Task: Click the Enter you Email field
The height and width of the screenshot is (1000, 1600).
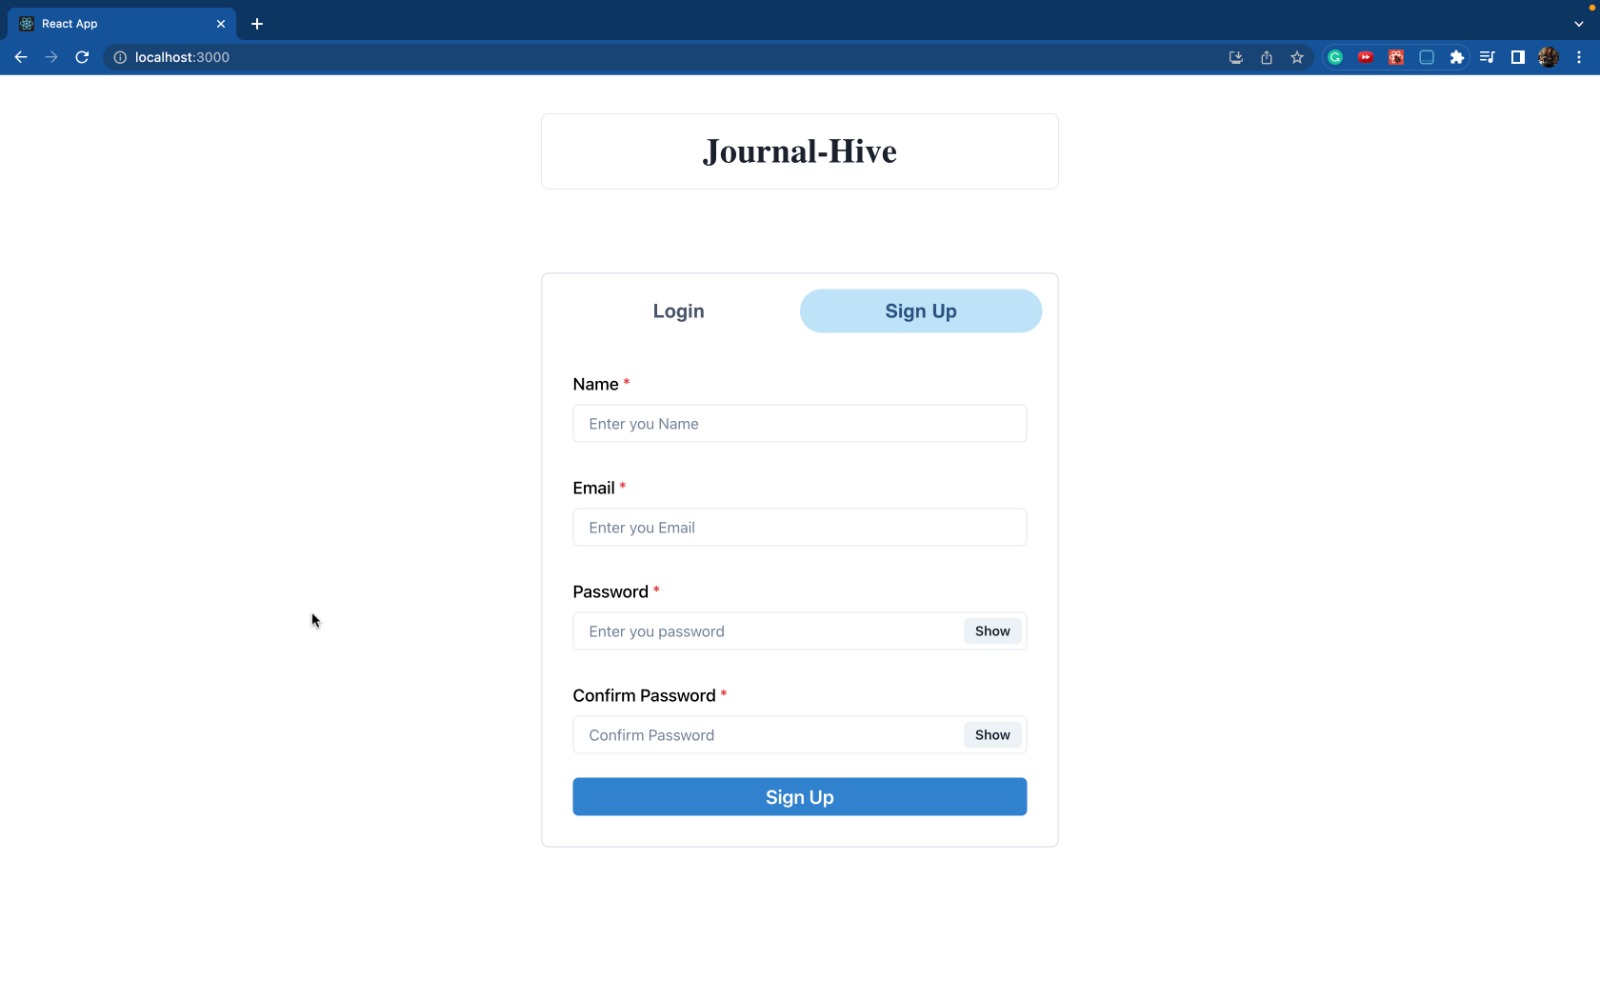Action: [x=799, y=527]
